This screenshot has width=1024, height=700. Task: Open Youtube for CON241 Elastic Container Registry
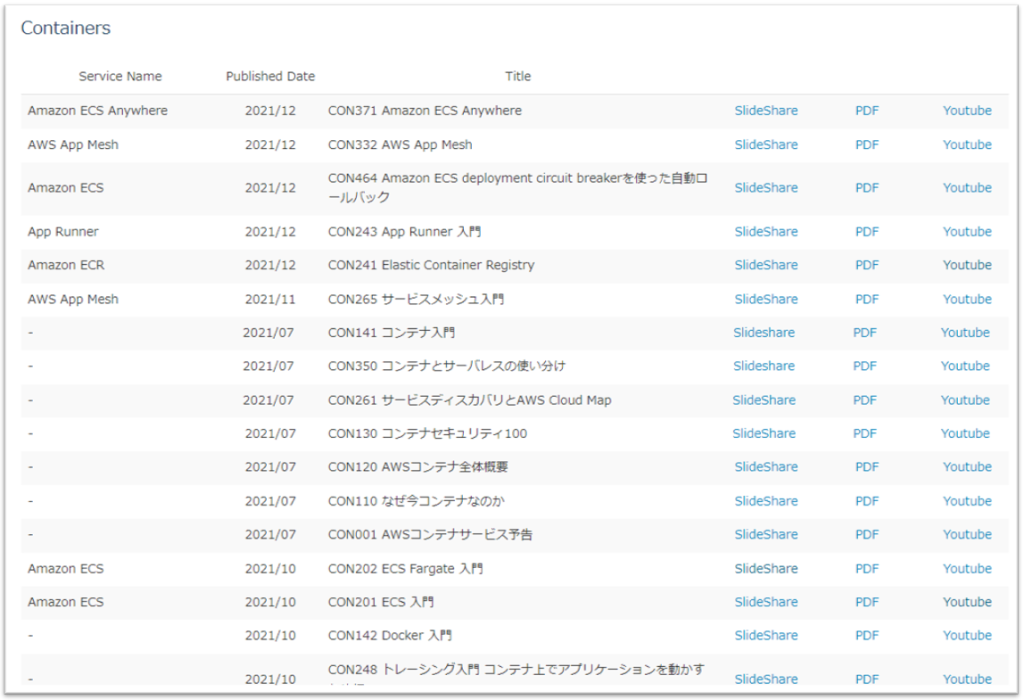pyautogui.click(x=967, y=264)
